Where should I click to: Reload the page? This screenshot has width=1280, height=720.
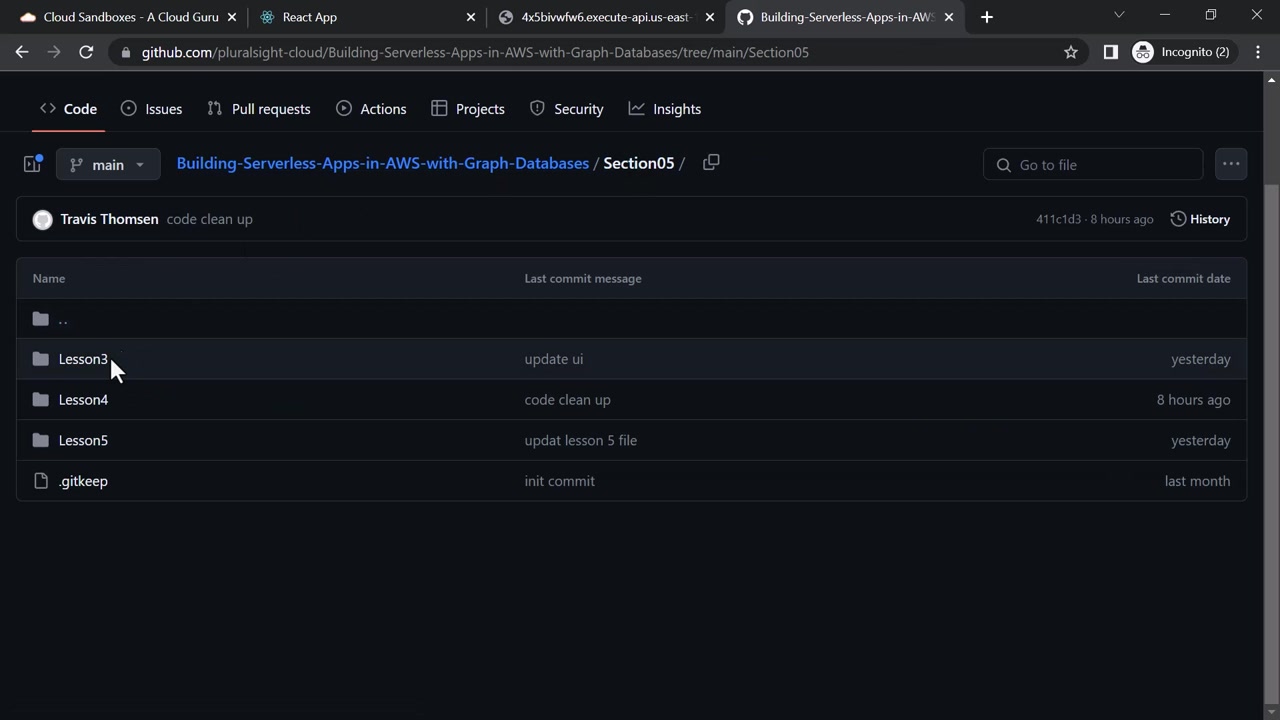[86, 52]
